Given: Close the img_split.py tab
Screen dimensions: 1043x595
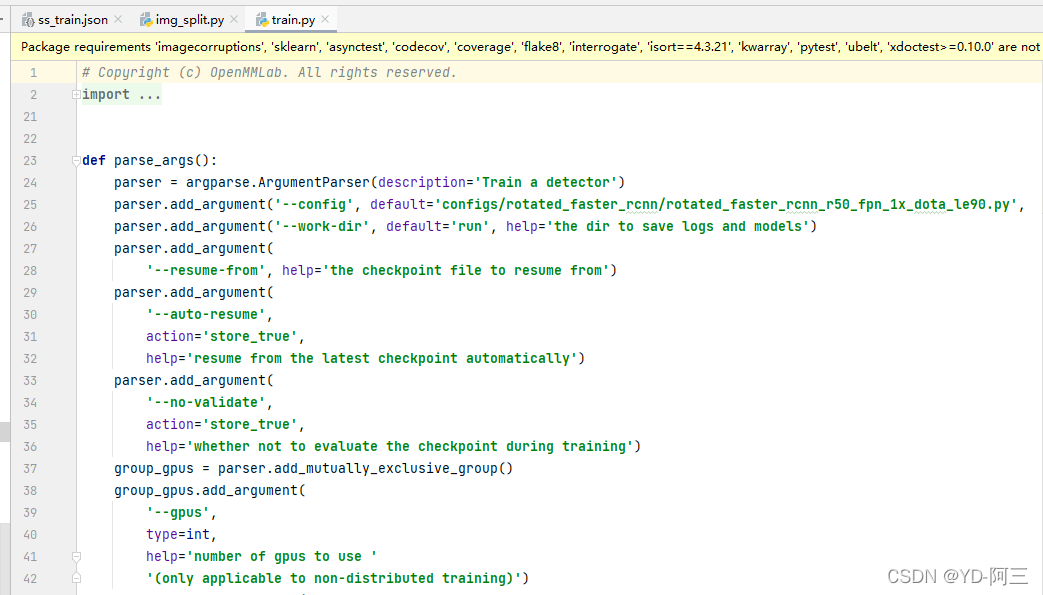Looking at the screenshot, I should [234, 19].
